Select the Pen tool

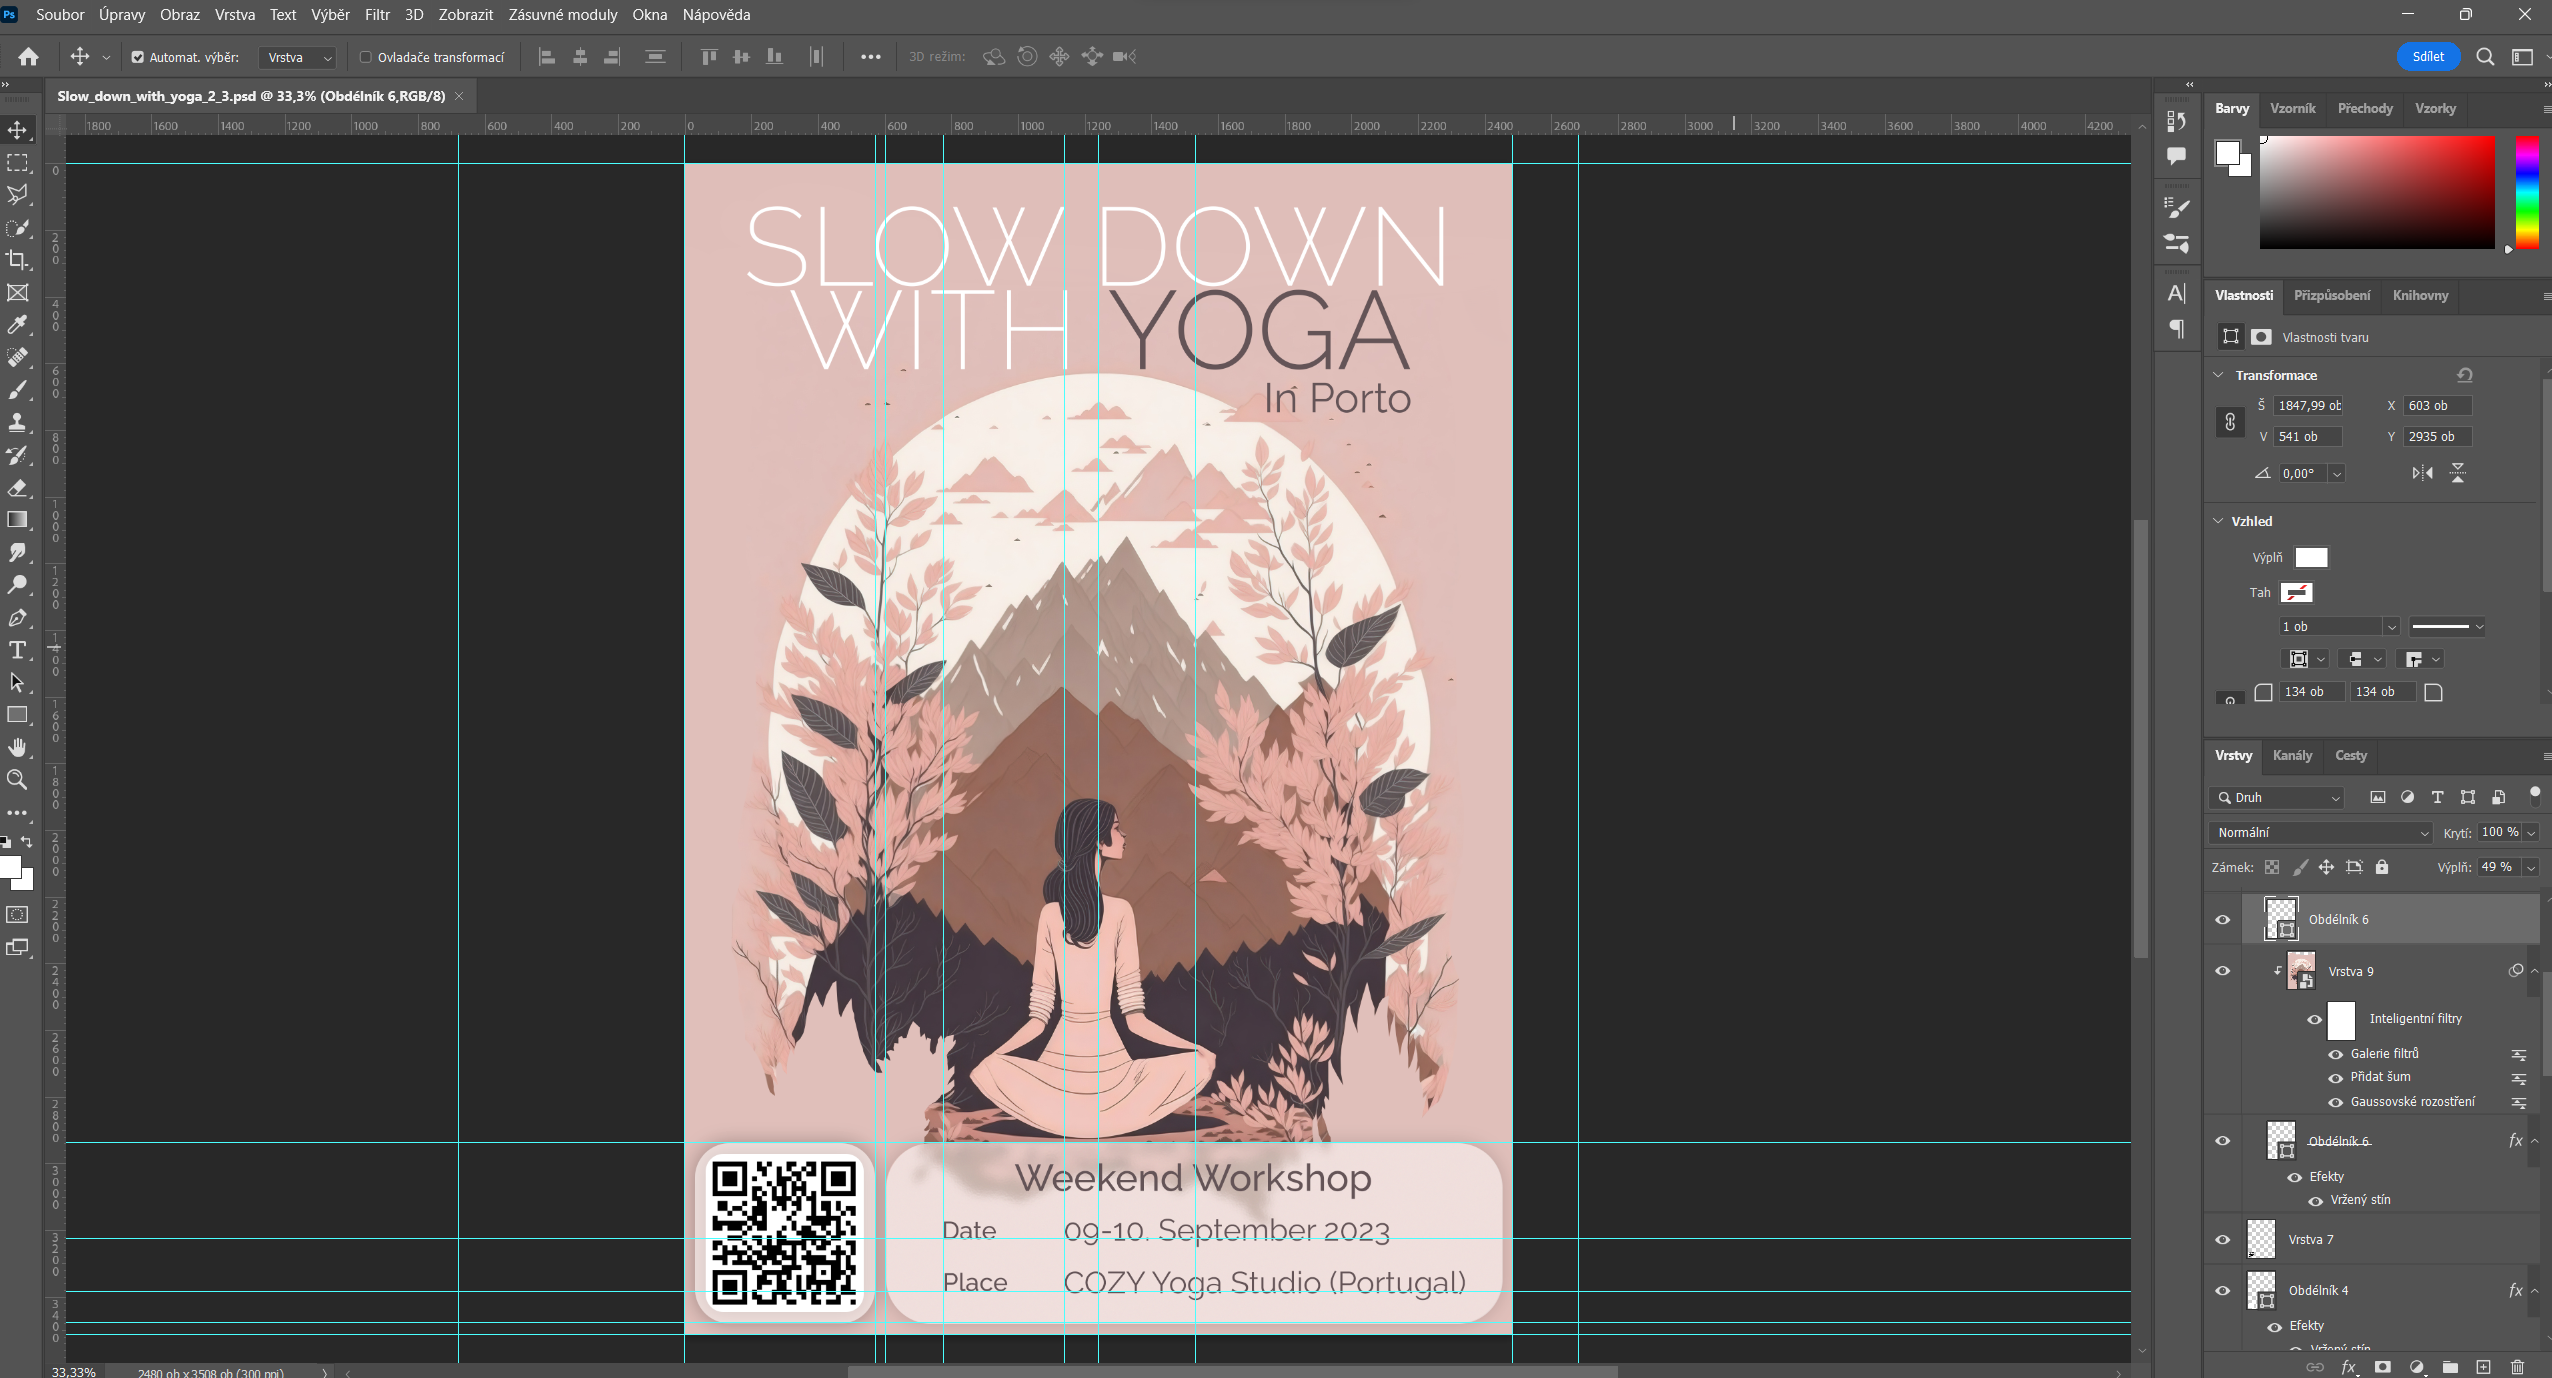tap(17, 618)
